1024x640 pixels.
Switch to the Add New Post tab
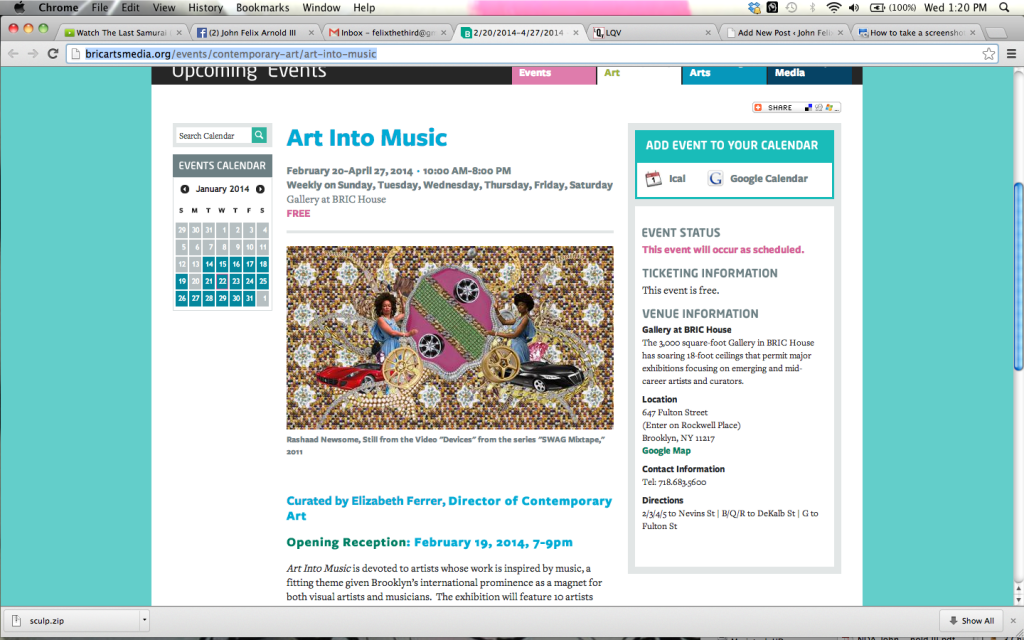(x=784, y=33)
